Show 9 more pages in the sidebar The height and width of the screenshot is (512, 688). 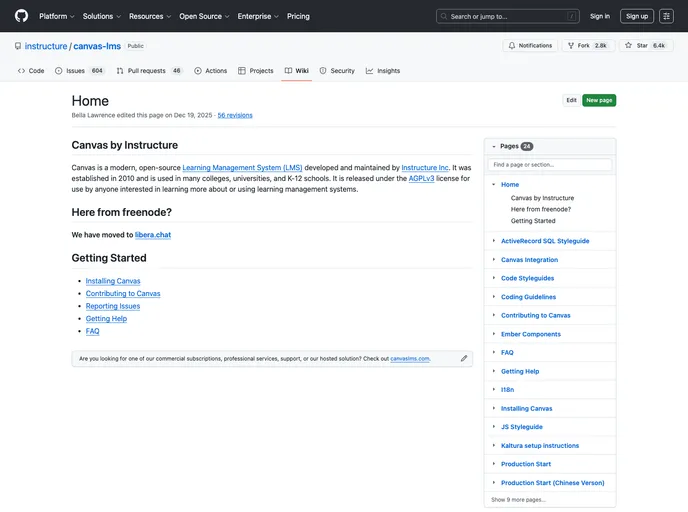pos(518,500)
